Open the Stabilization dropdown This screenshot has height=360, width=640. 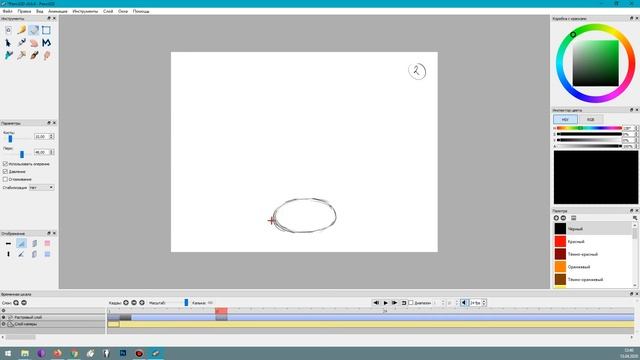[x=42, y=187]
